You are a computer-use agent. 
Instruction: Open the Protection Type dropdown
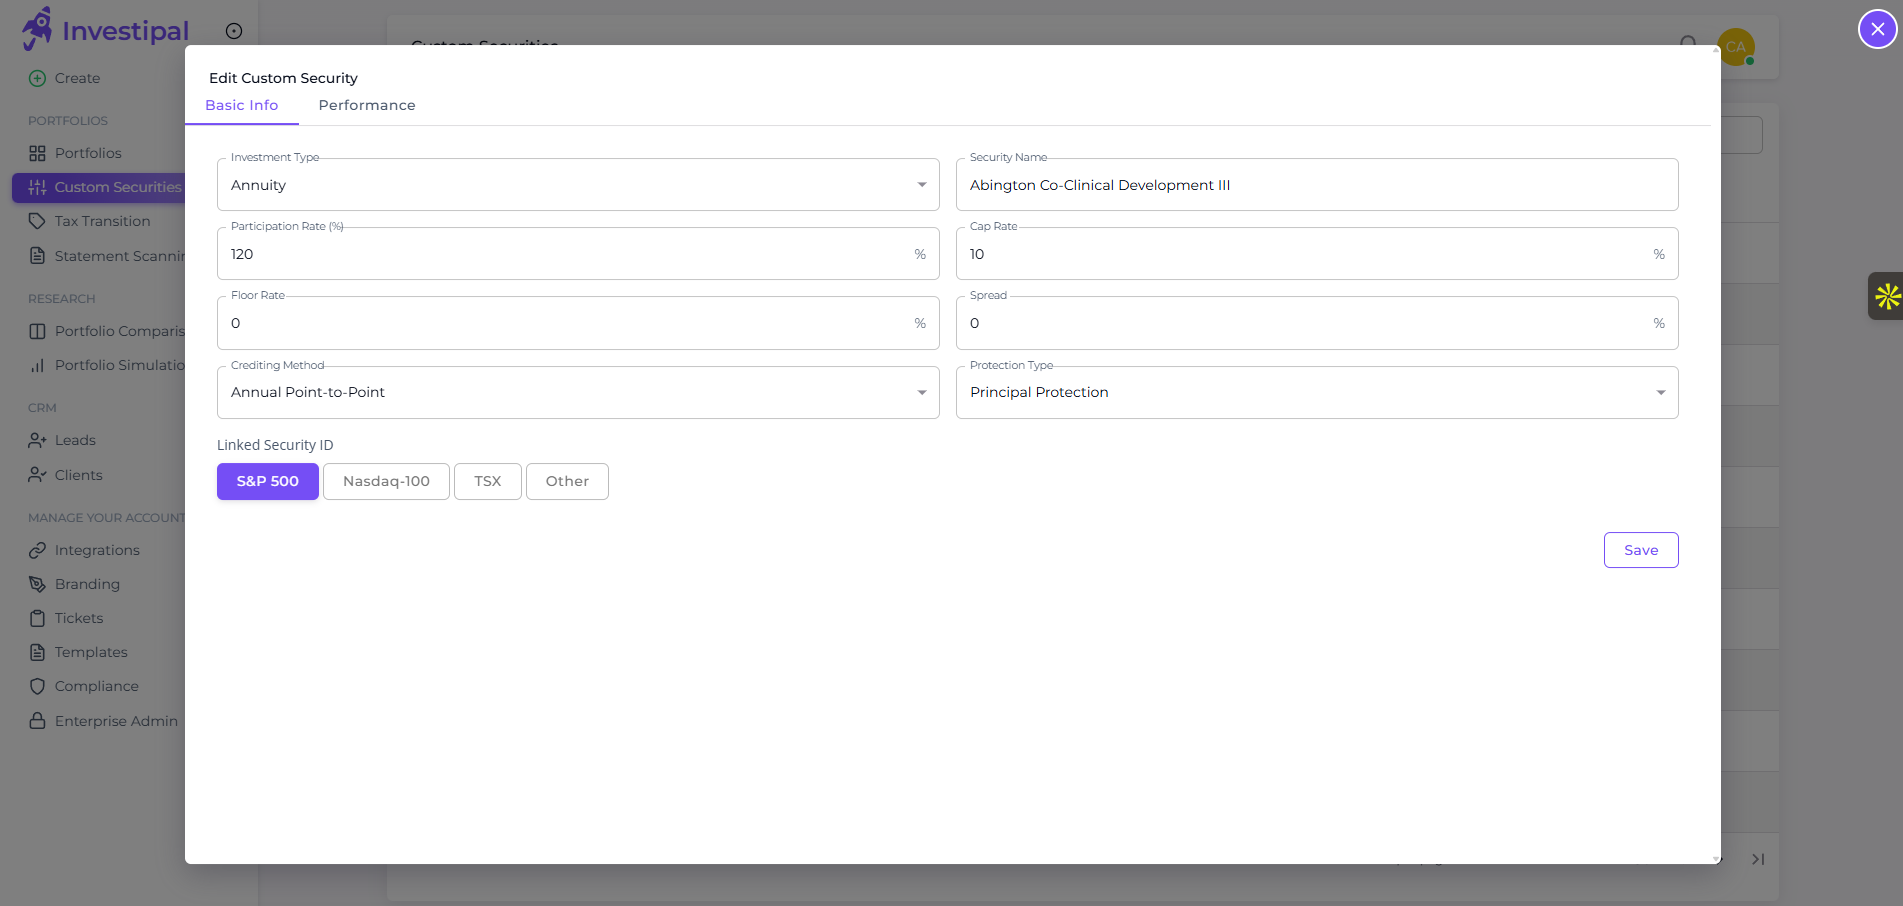[x=1660, y=392]
